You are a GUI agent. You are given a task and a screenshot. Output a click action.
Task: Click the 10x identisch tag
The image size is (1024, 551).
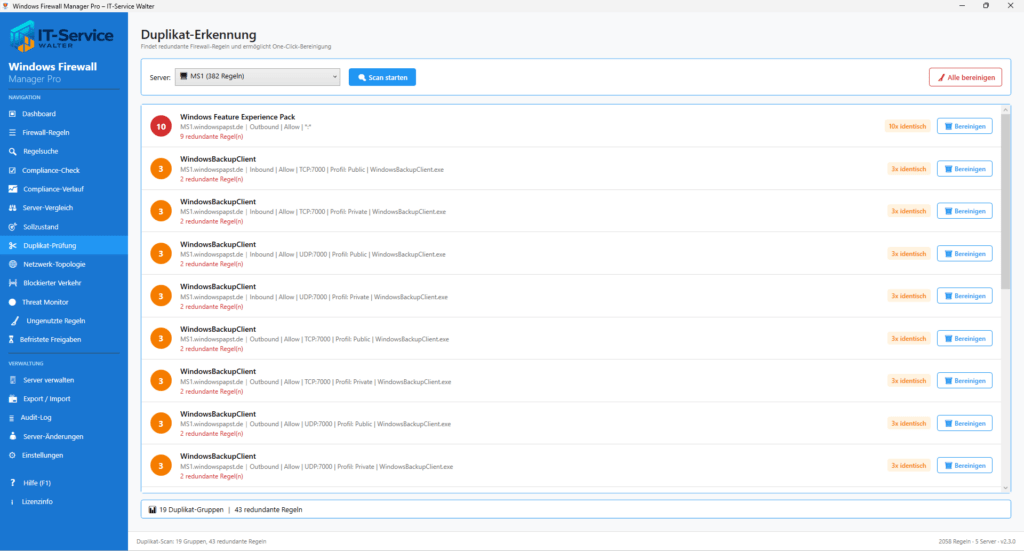[x=907, y=127]
